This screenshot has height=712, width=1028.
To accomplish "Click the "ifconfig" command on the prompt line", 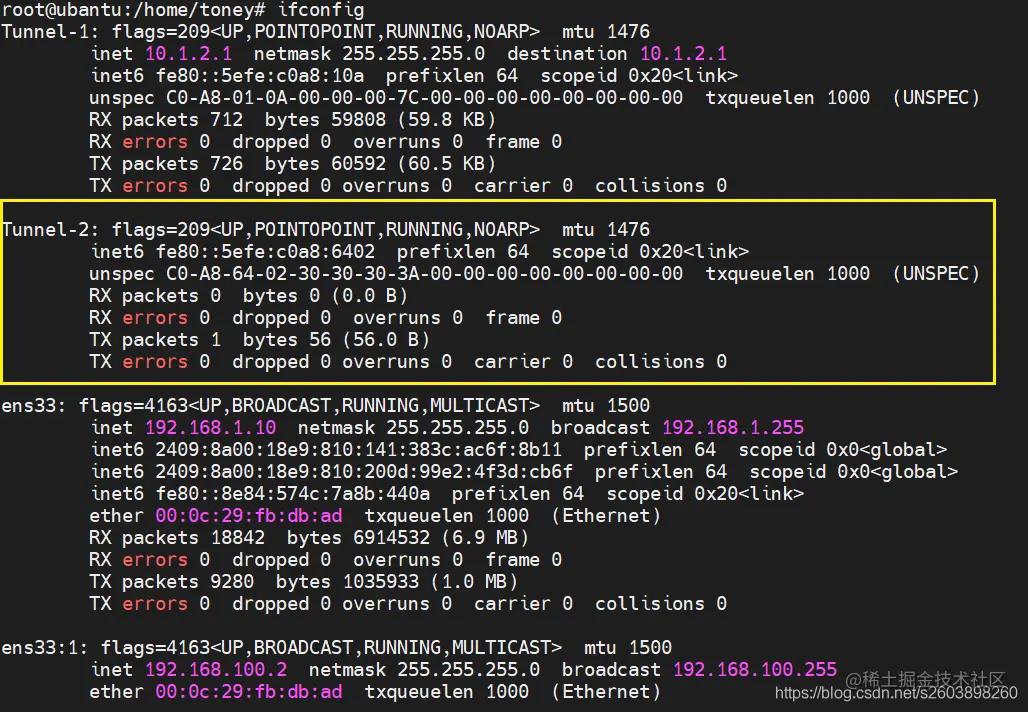I will tap(321, 10).
